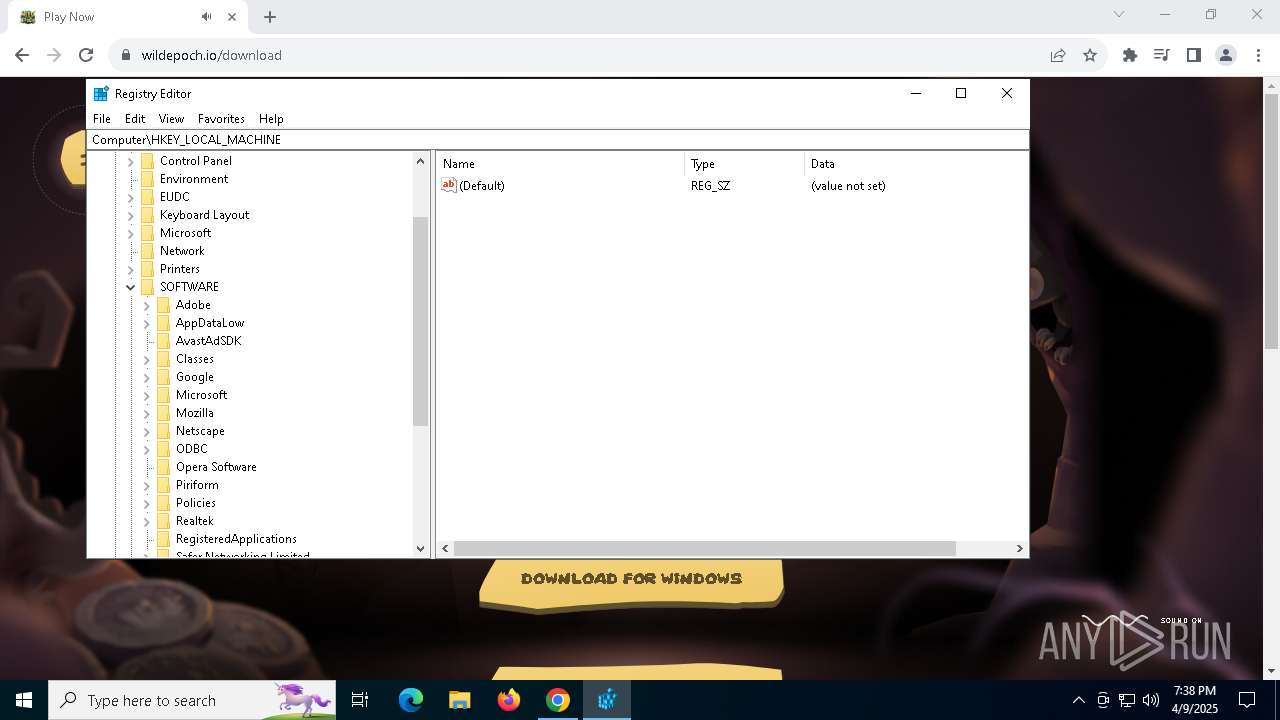Expand the Classes key
The image size is (1280, 720).
point(146,359)
